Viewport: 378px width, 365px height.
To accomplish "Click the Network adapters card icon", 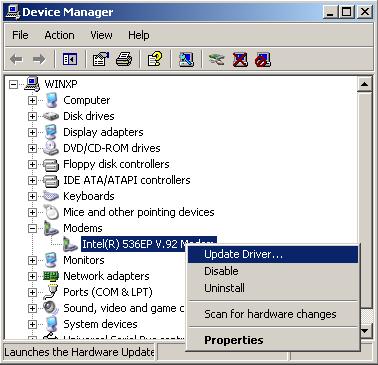I will point(51,276).
